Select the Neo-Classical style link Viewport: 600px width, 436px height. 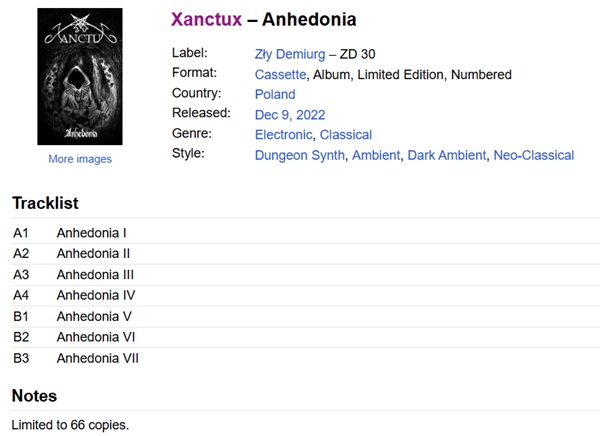(x=535, y=155)
